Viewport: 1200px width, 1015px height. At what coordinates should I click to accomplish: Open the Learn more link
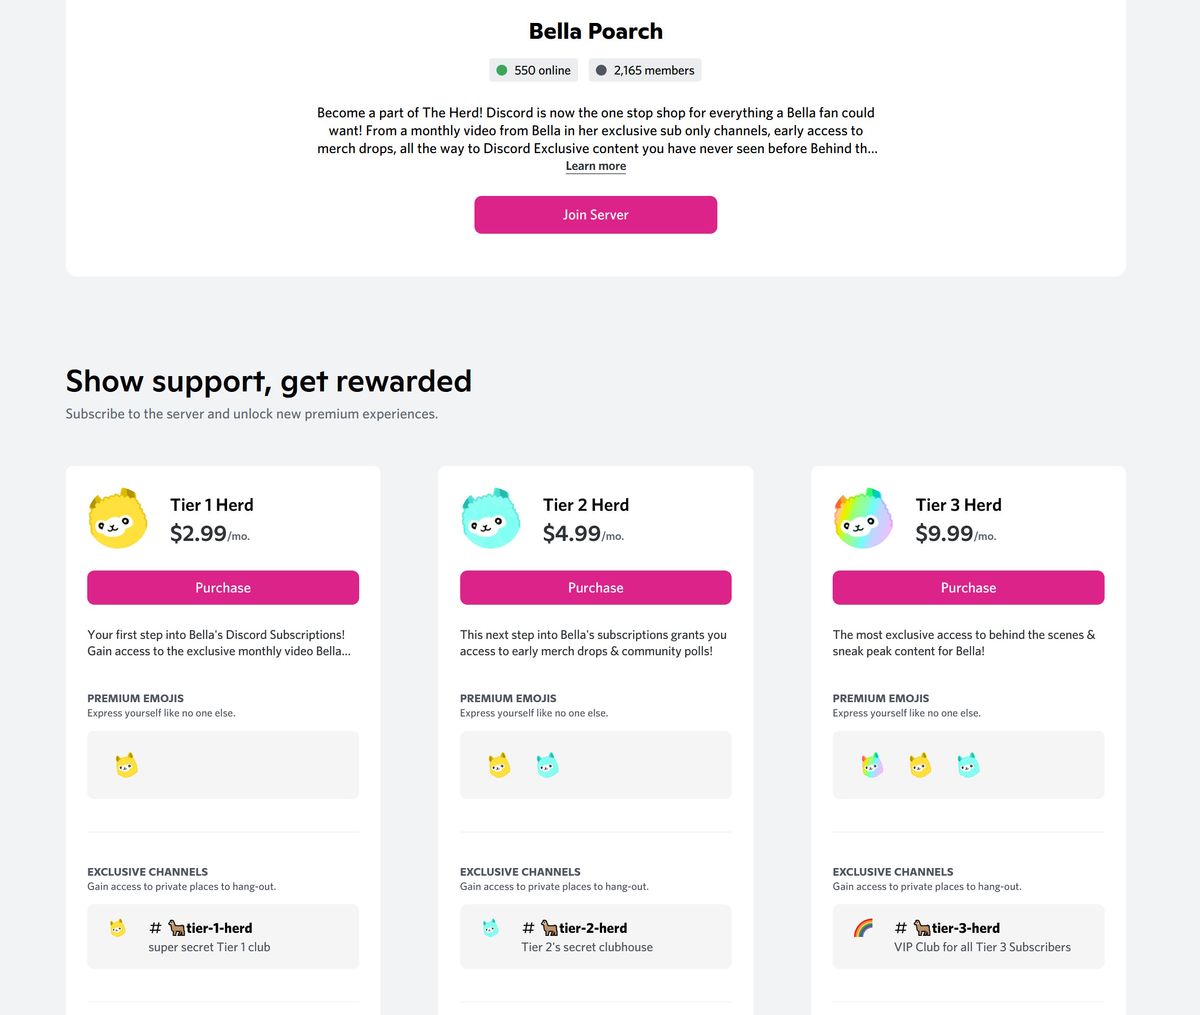[595, 165]
